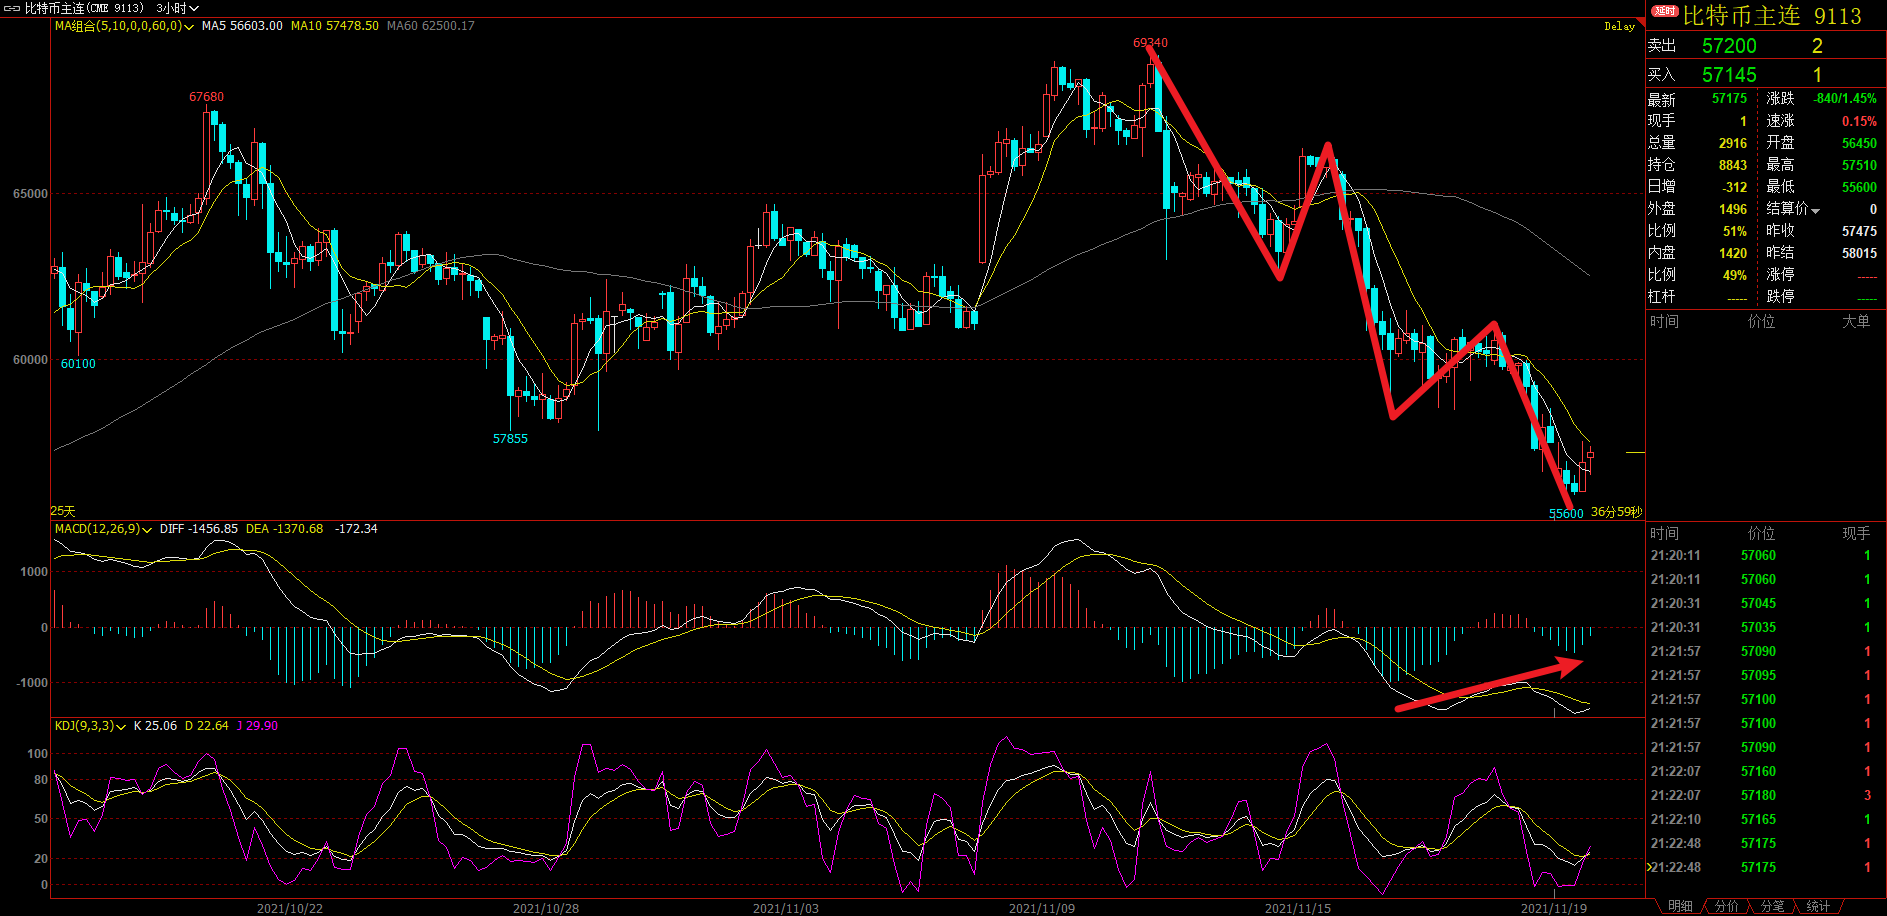
Task: Click the 买入 buy price 57145
Action: (1729, 75)
